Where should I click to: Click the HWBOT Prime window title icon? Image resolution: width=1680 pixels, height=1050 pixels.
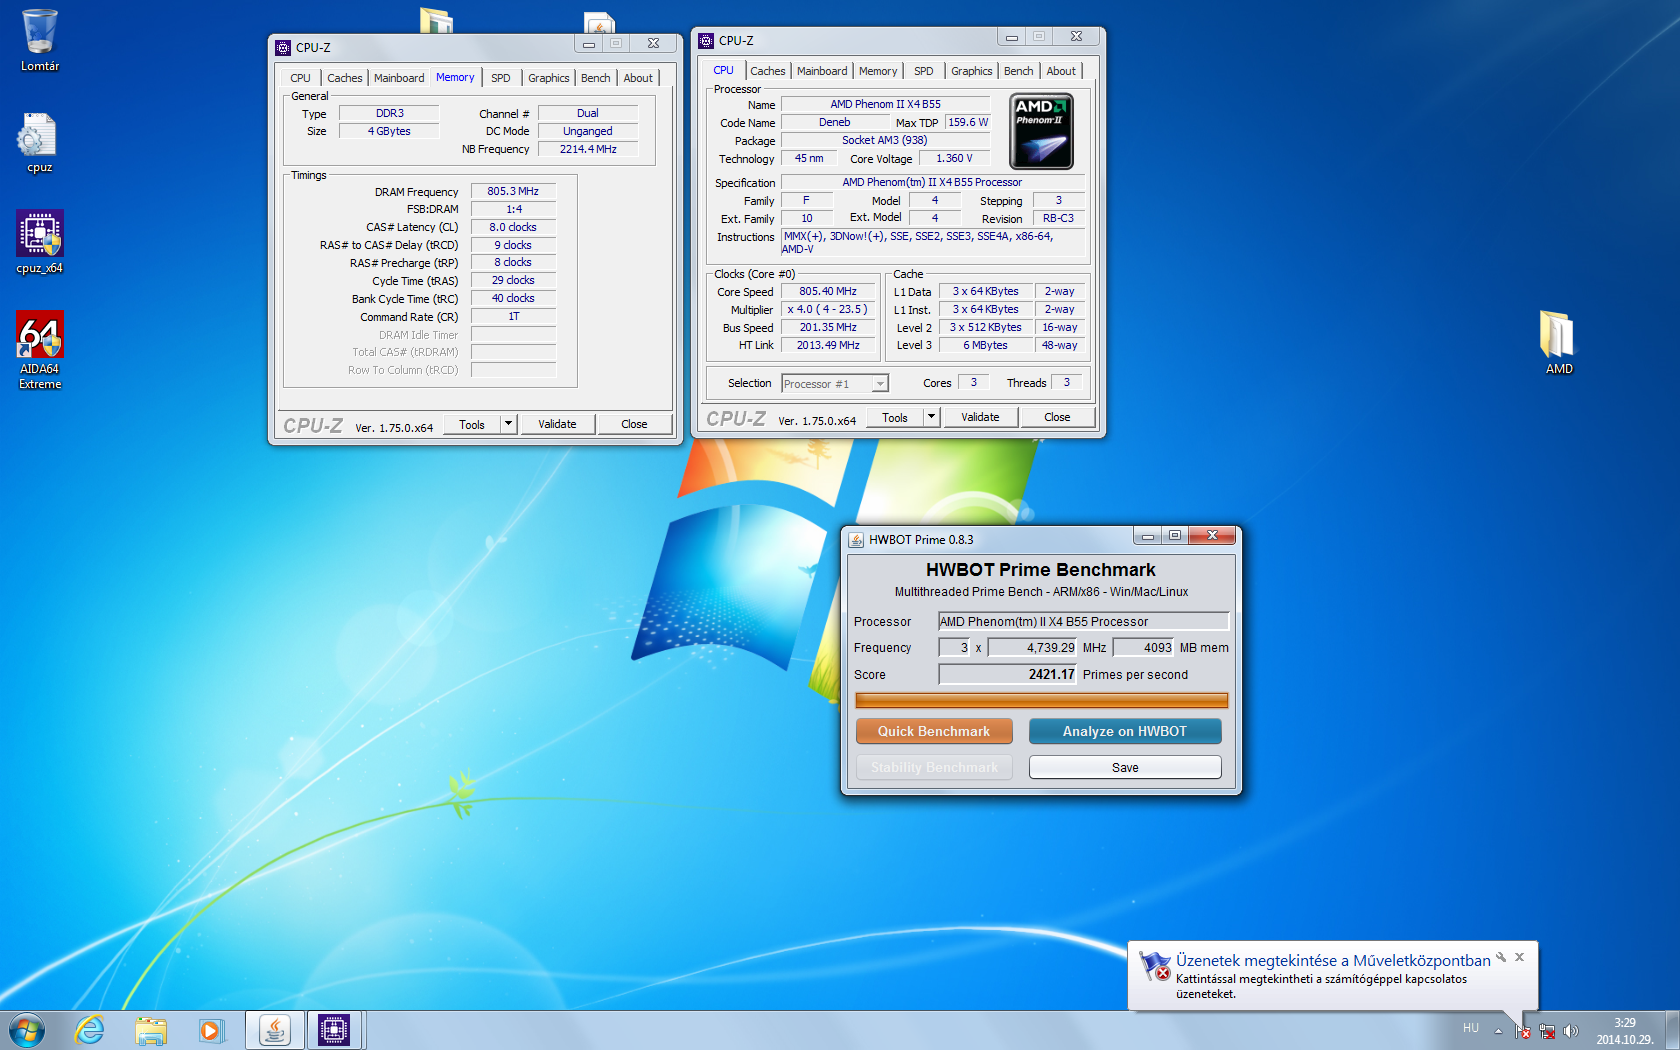point(856,539)
